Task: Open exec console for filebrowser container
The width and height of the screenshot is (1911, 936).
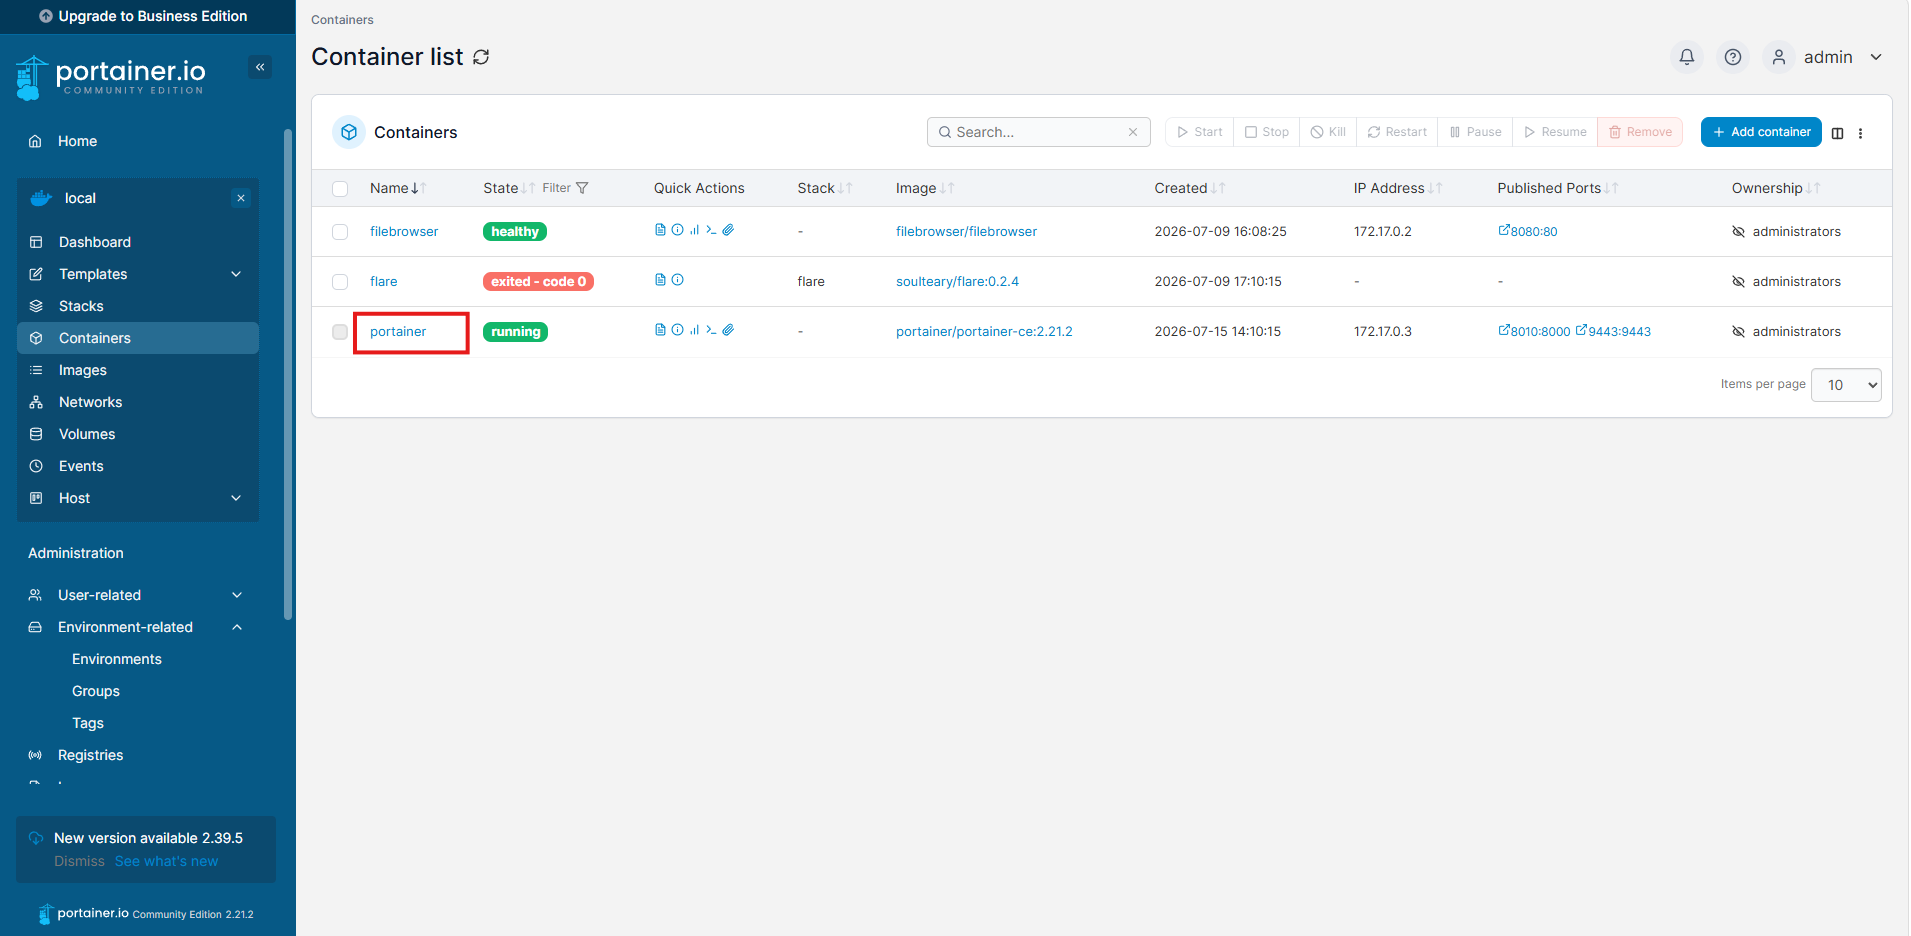Action: [x=711, y=230]
